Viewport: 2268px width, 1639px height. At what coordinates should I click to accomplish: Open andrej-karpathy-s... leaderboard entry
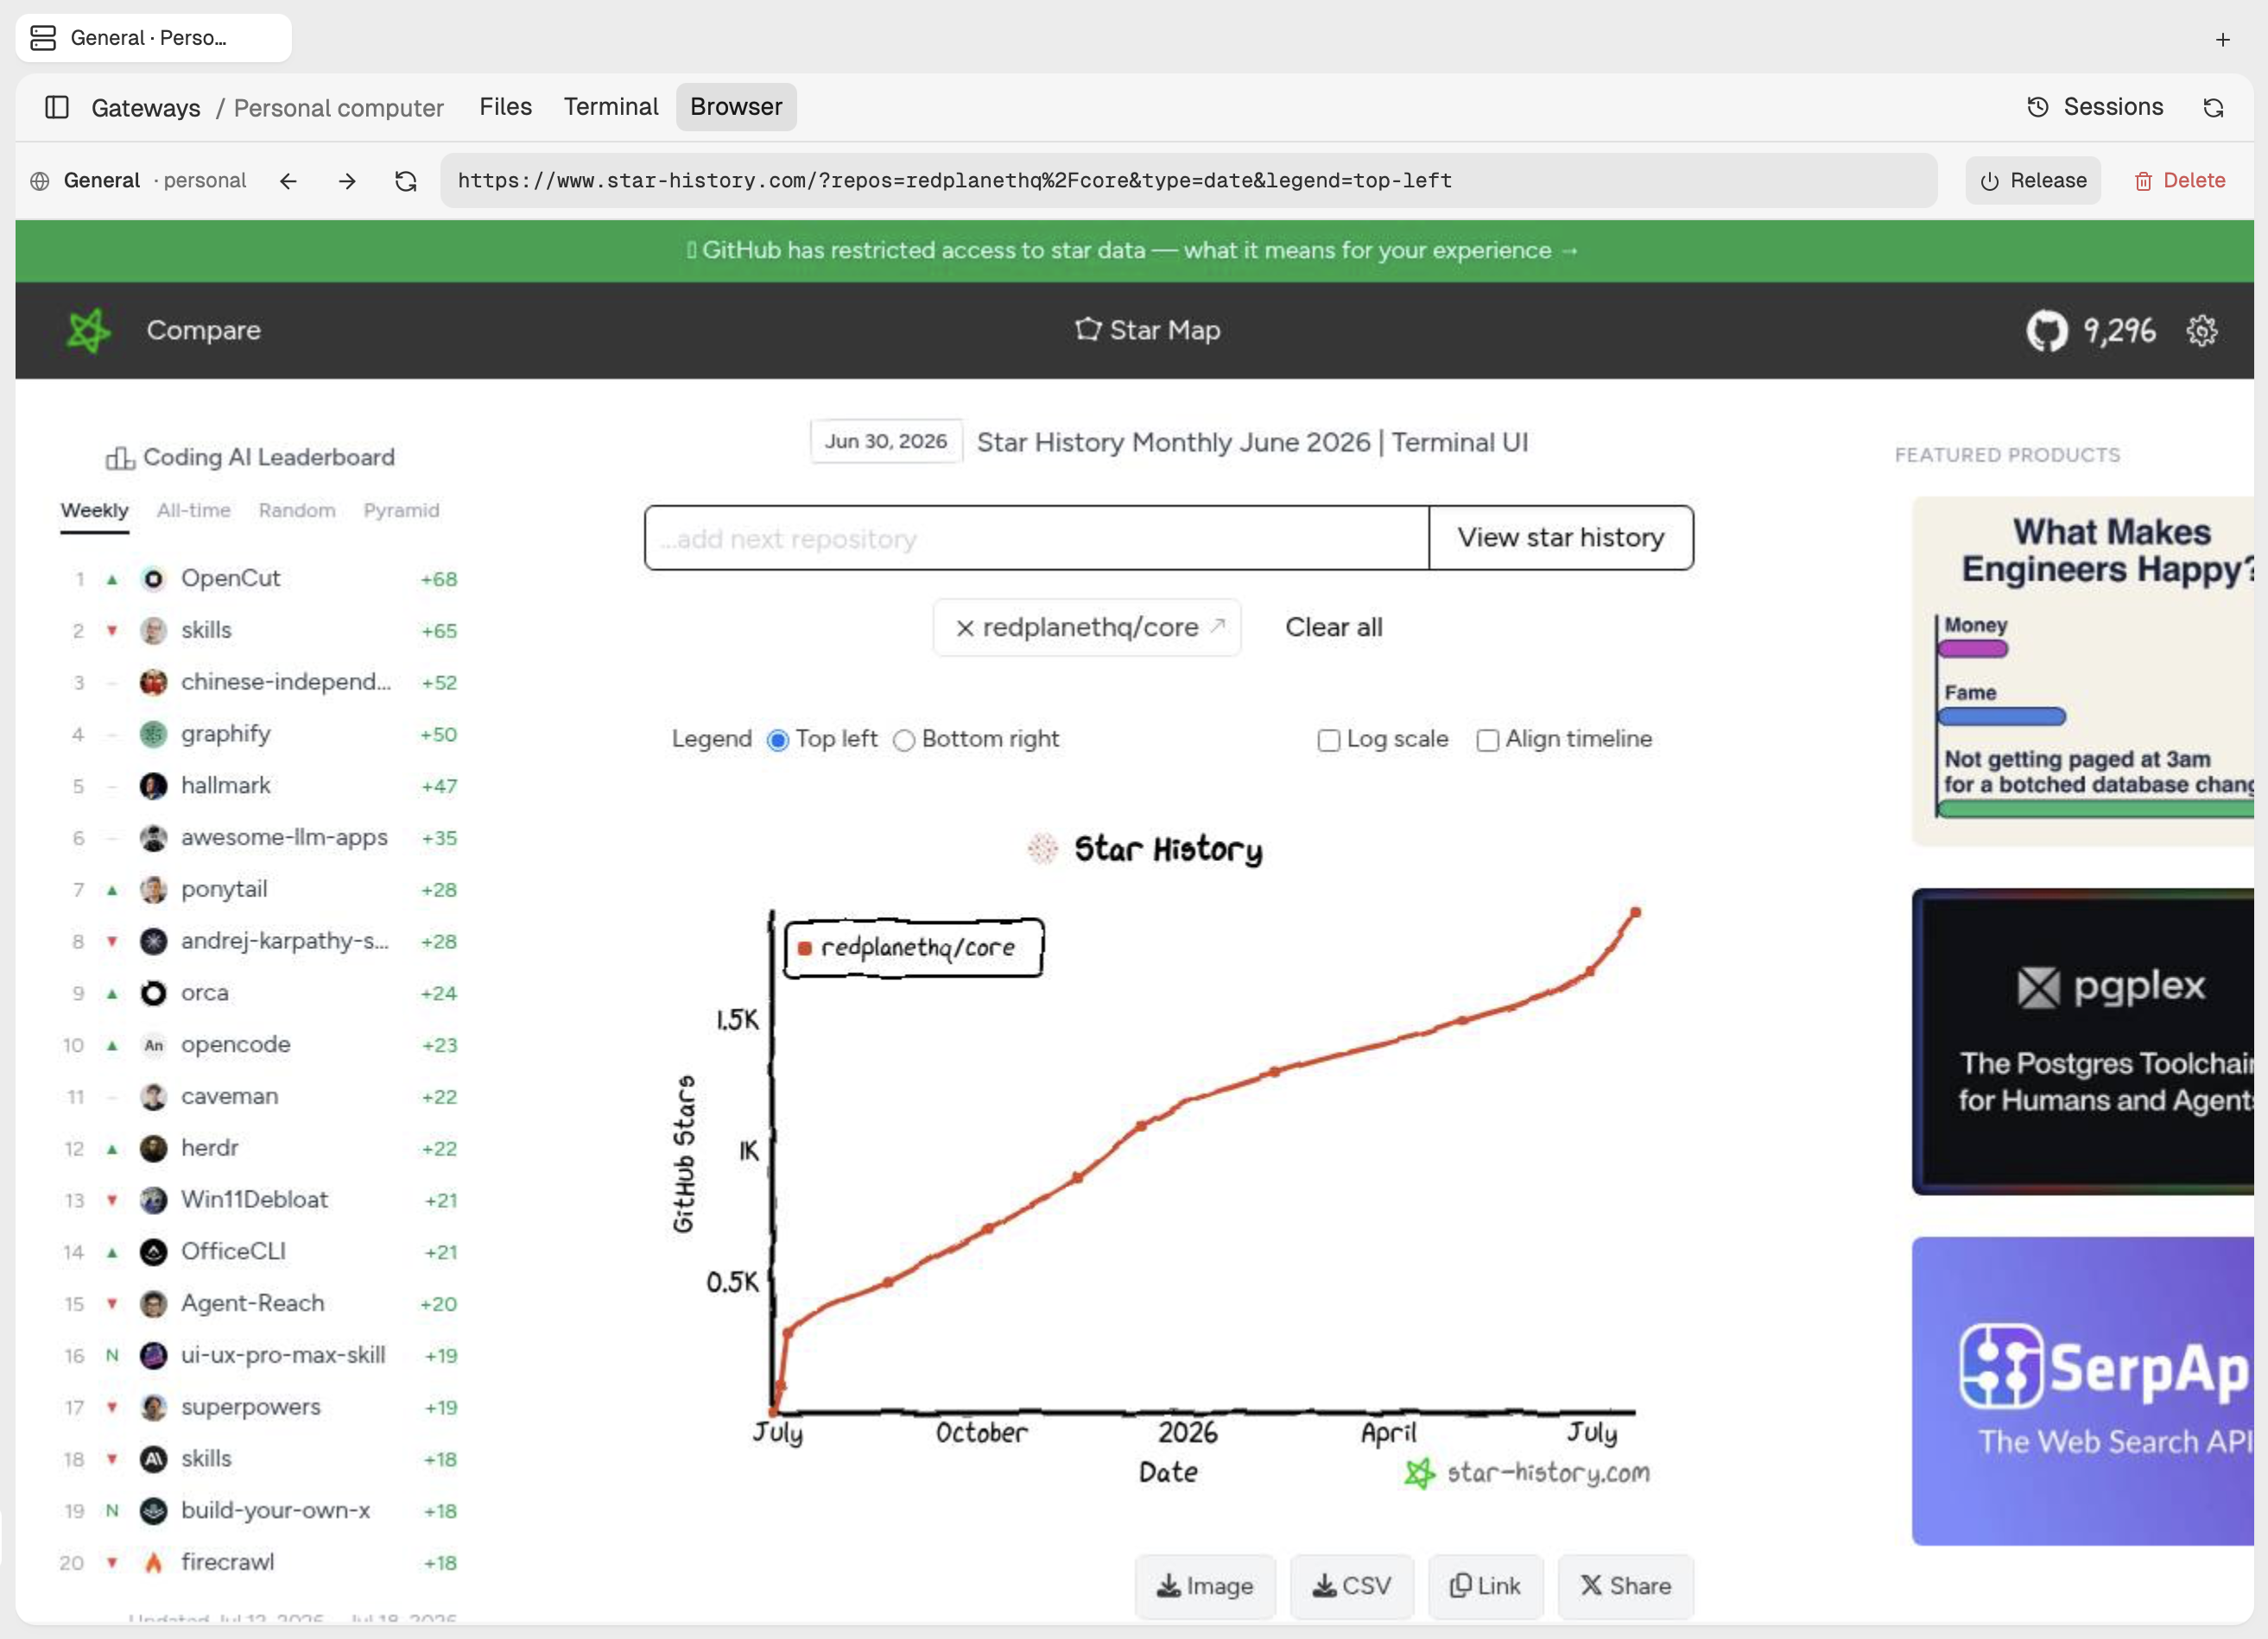pos(259,941)
